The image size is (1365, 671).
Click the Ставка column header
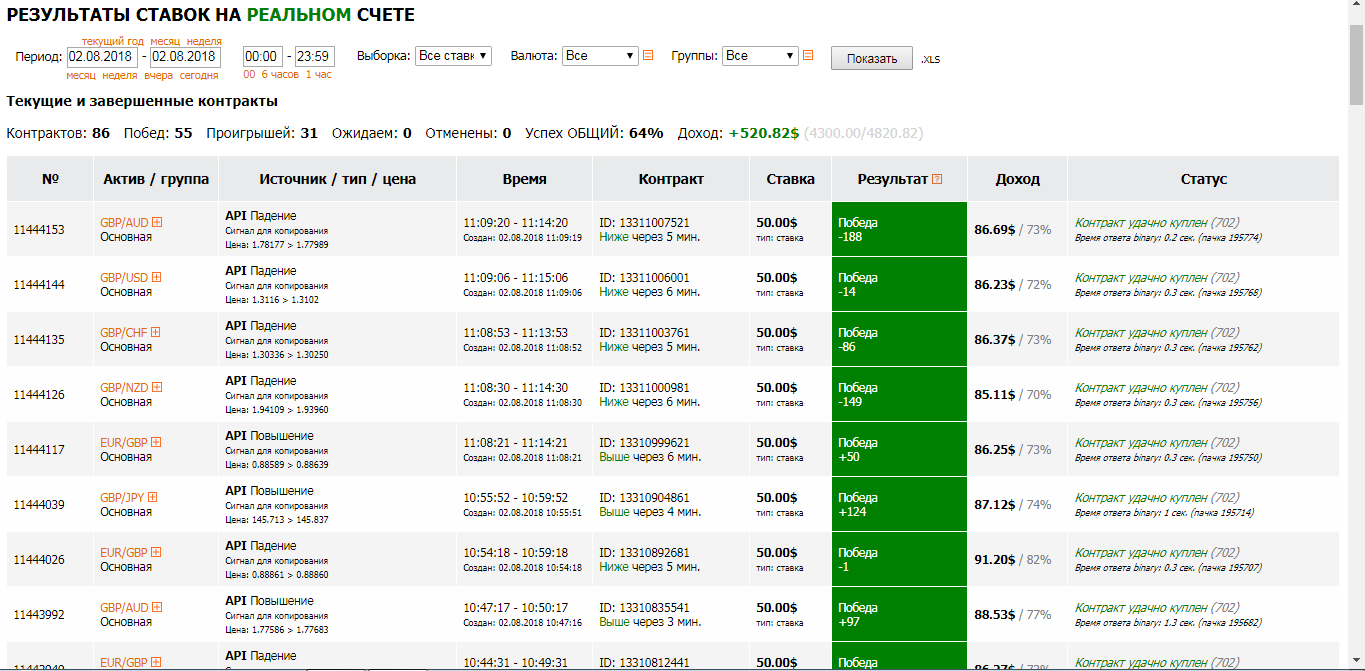pos(791,179)
